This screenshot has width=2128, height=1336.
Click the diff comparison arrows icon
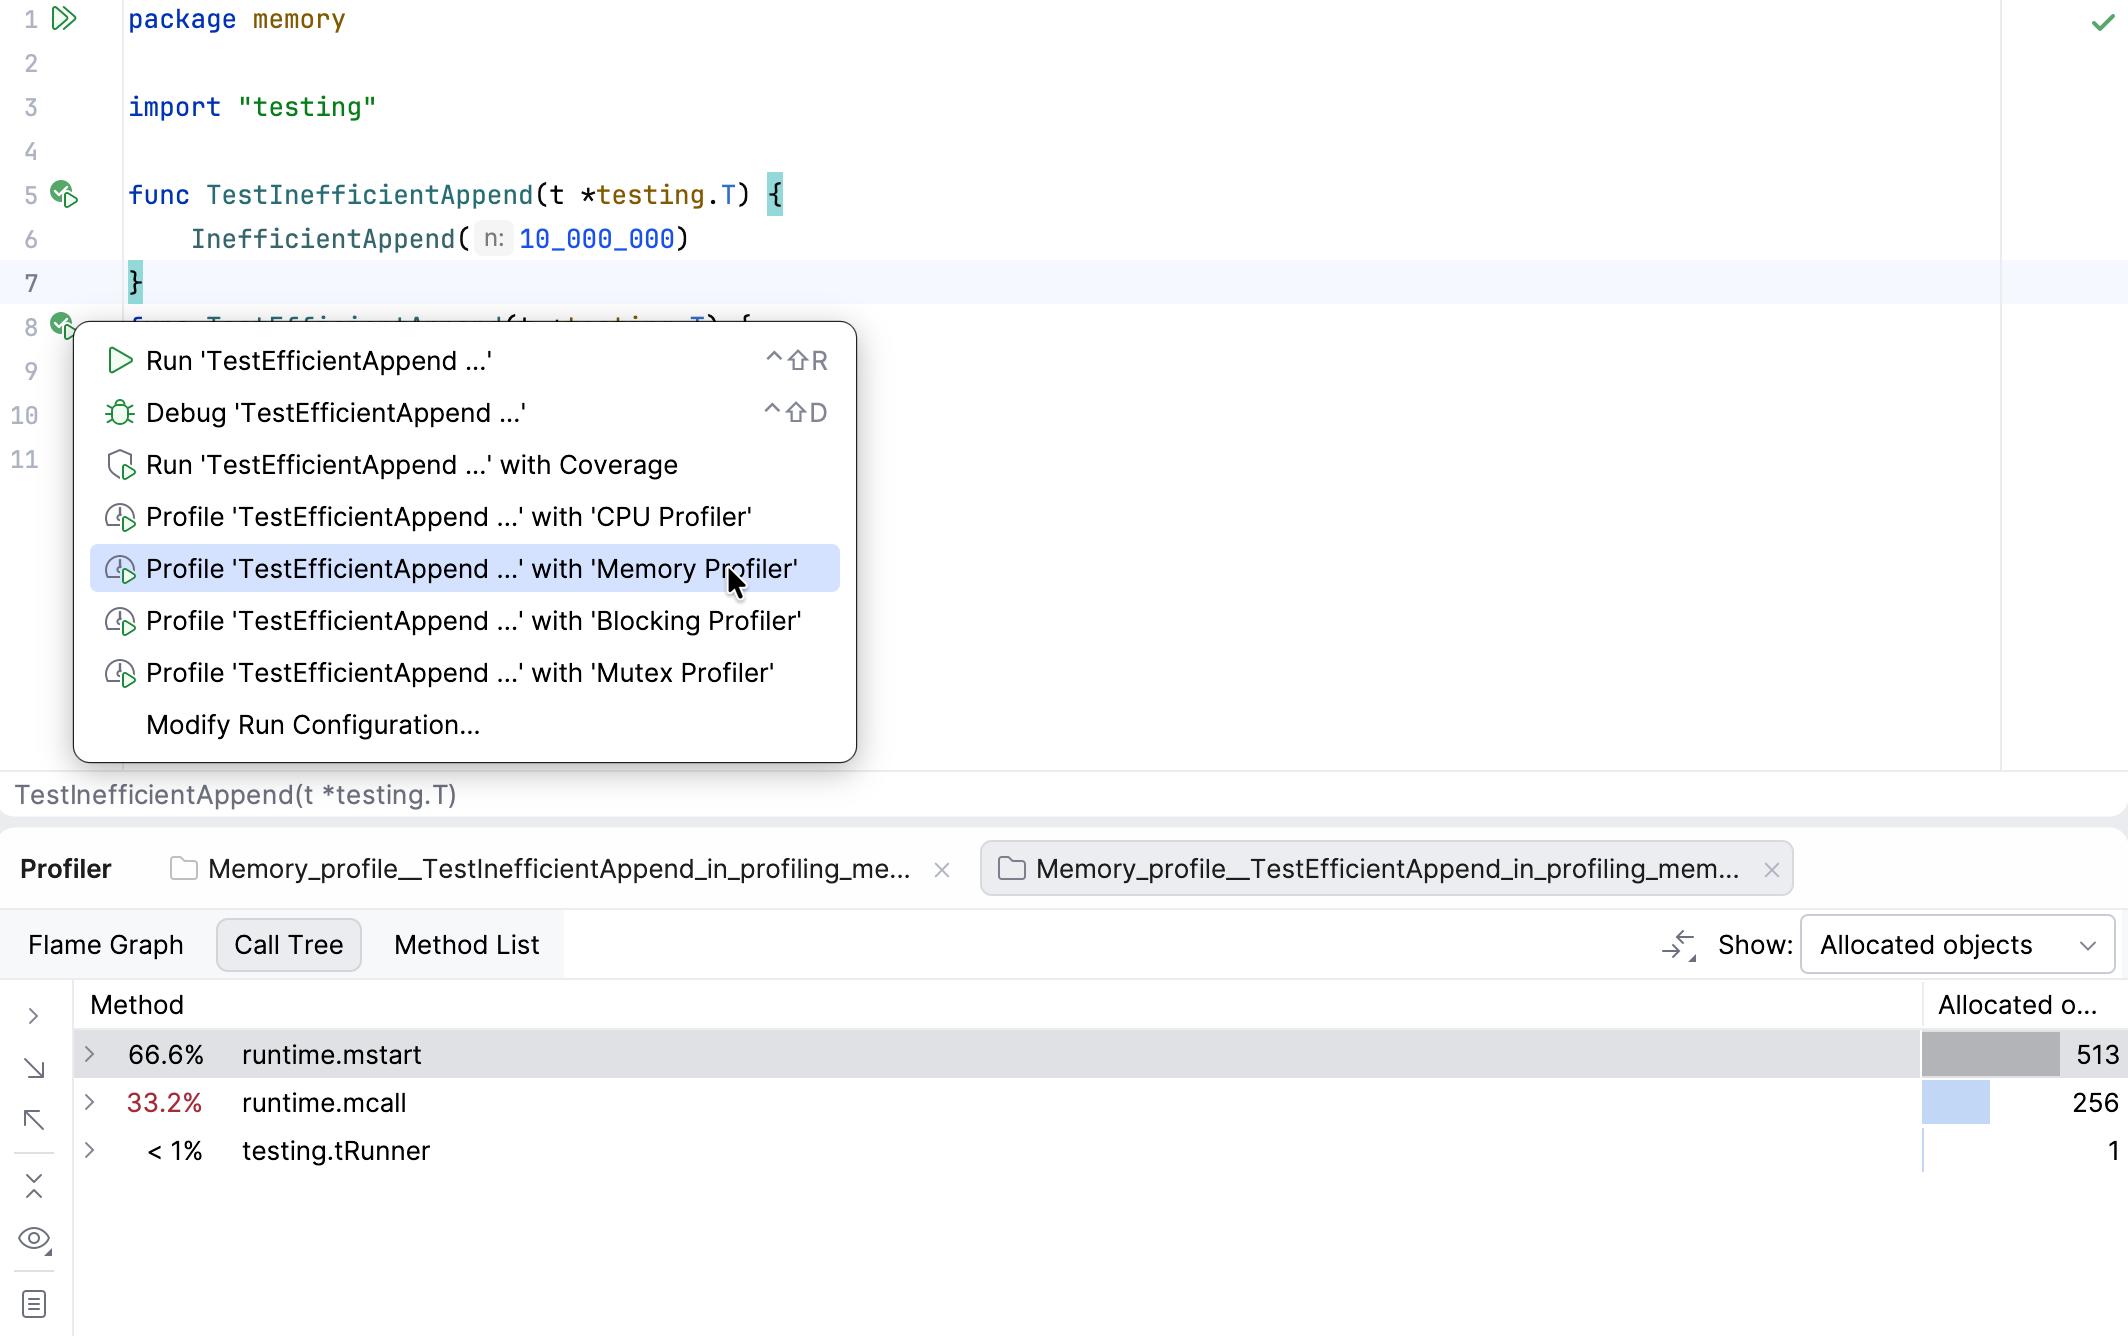pyautogui.click(x=1679, y=945)
